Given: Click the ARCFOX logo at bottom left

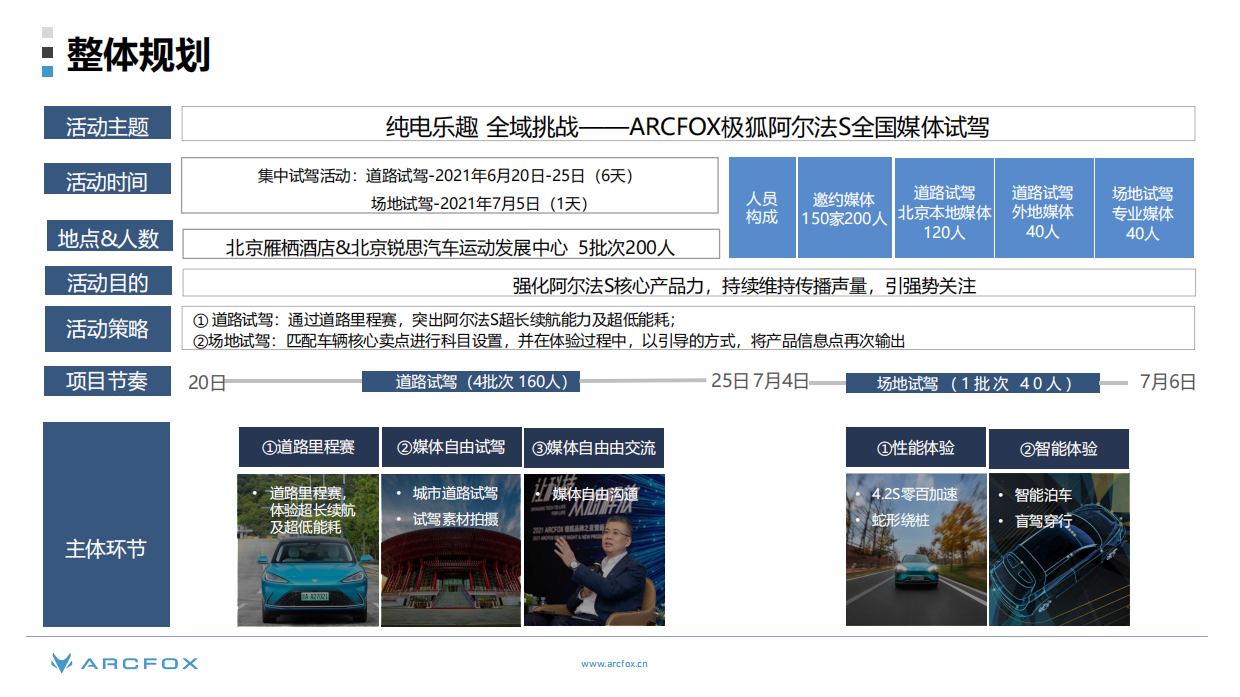Looking at the screenshot, I should (x=124, y=662).
